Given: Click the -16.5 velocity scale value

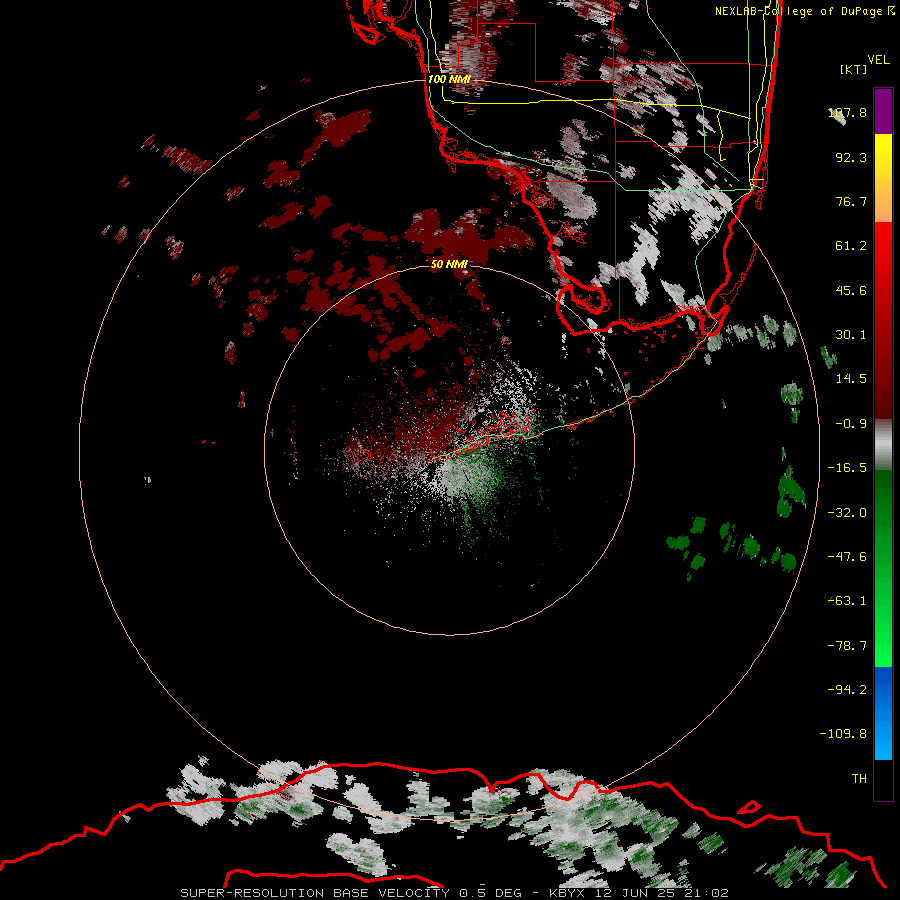Looking at the screenshot, I should (847, 468).
